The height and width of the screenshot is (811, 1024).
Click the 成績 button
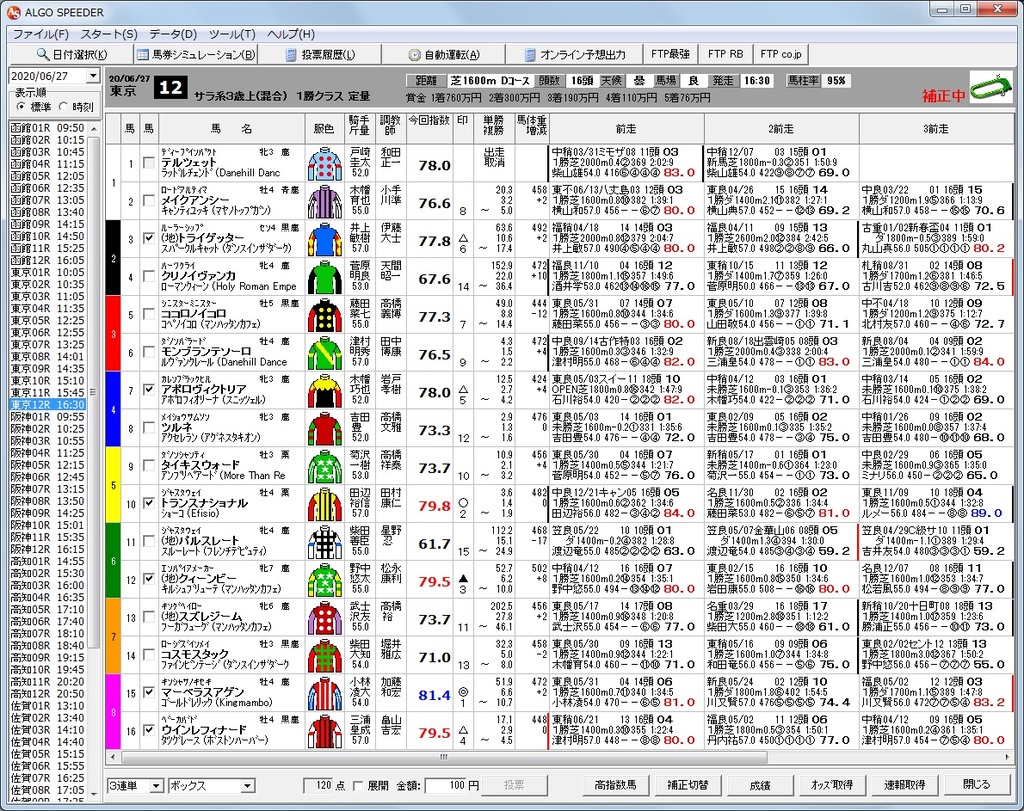coord(760,785)
